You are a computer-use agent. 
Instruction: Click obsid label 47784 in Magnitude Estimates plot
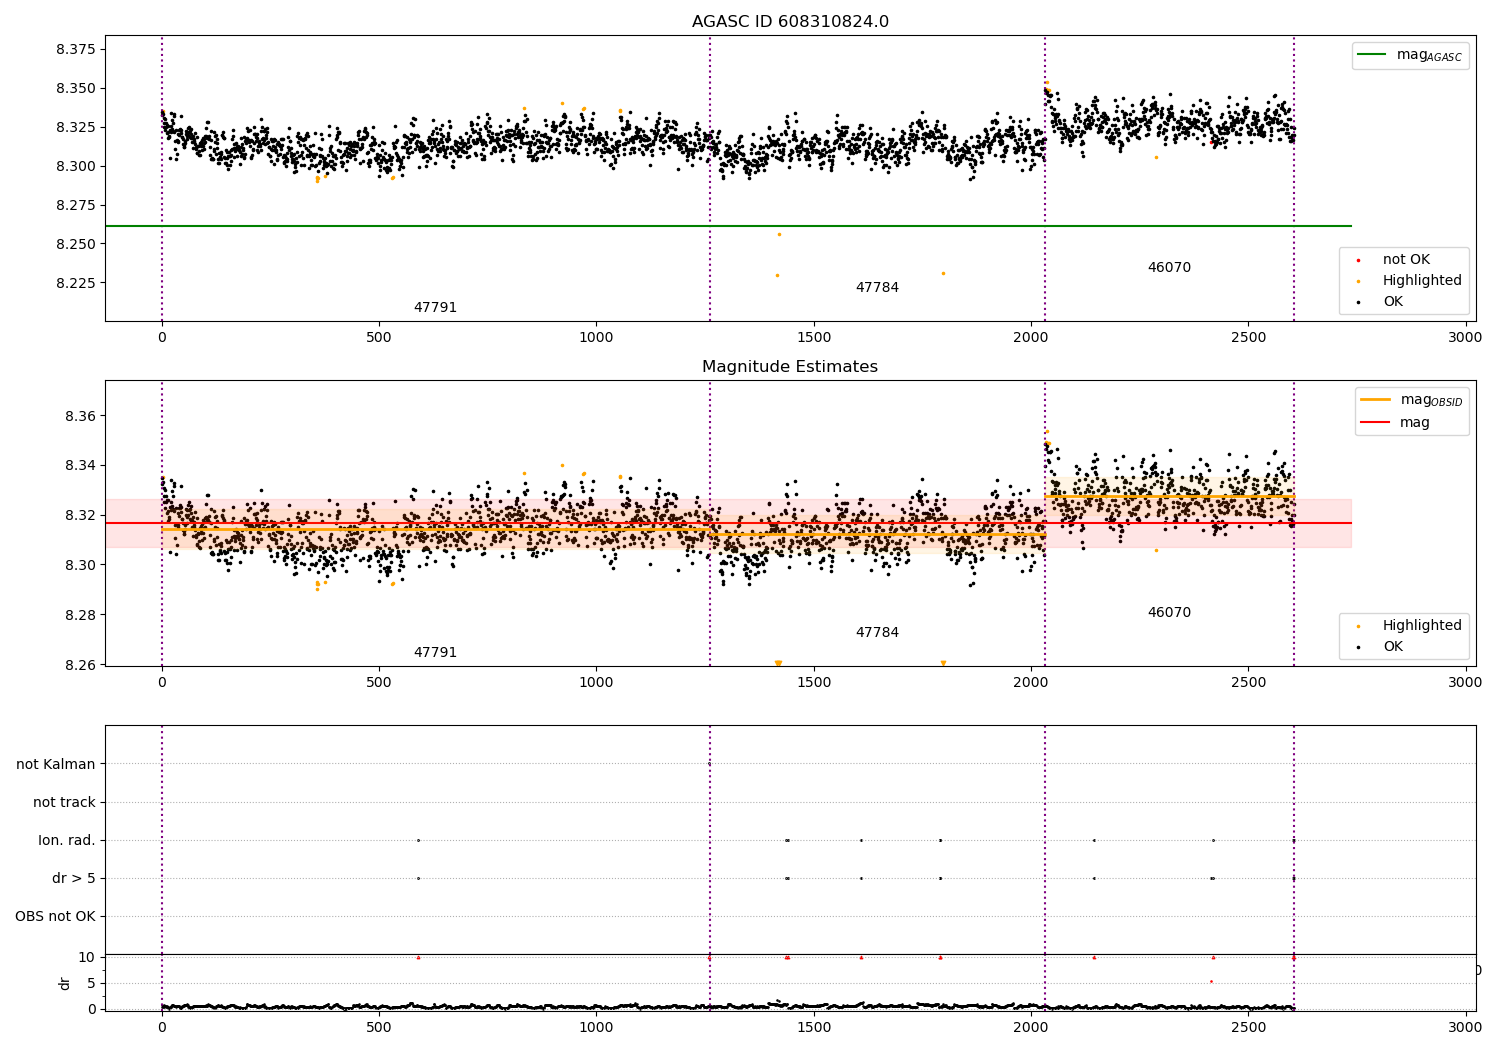[x=877, y=633]
